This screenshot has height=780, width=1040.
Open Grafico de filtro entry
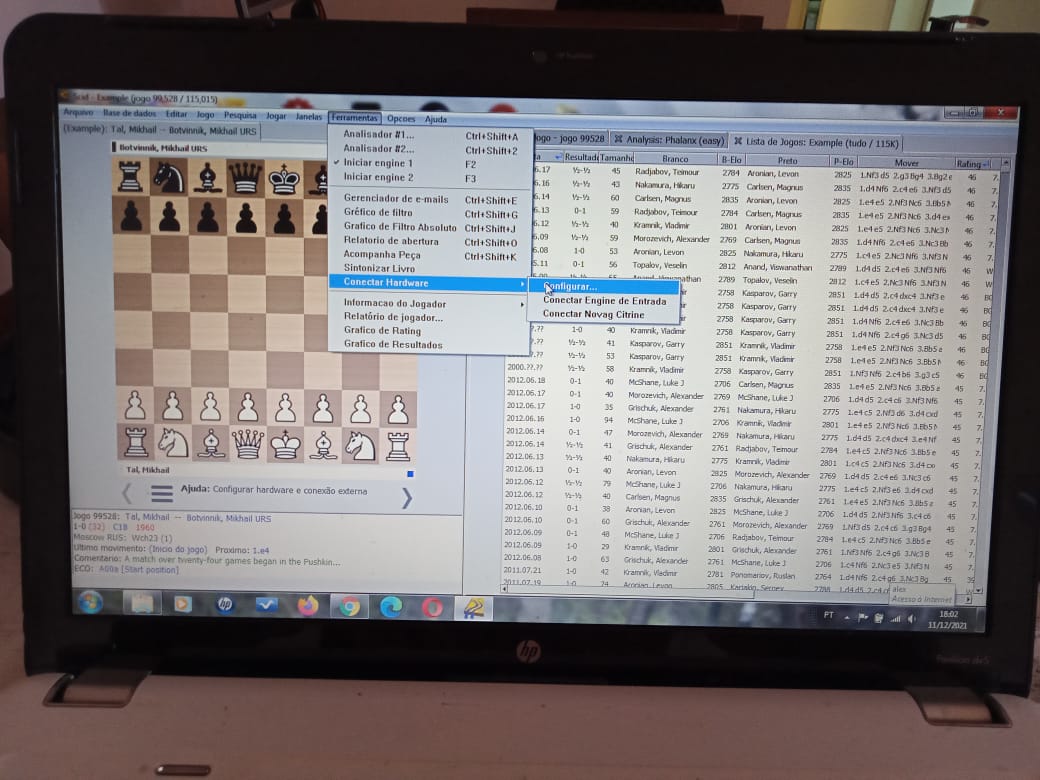tap(430, 213)
